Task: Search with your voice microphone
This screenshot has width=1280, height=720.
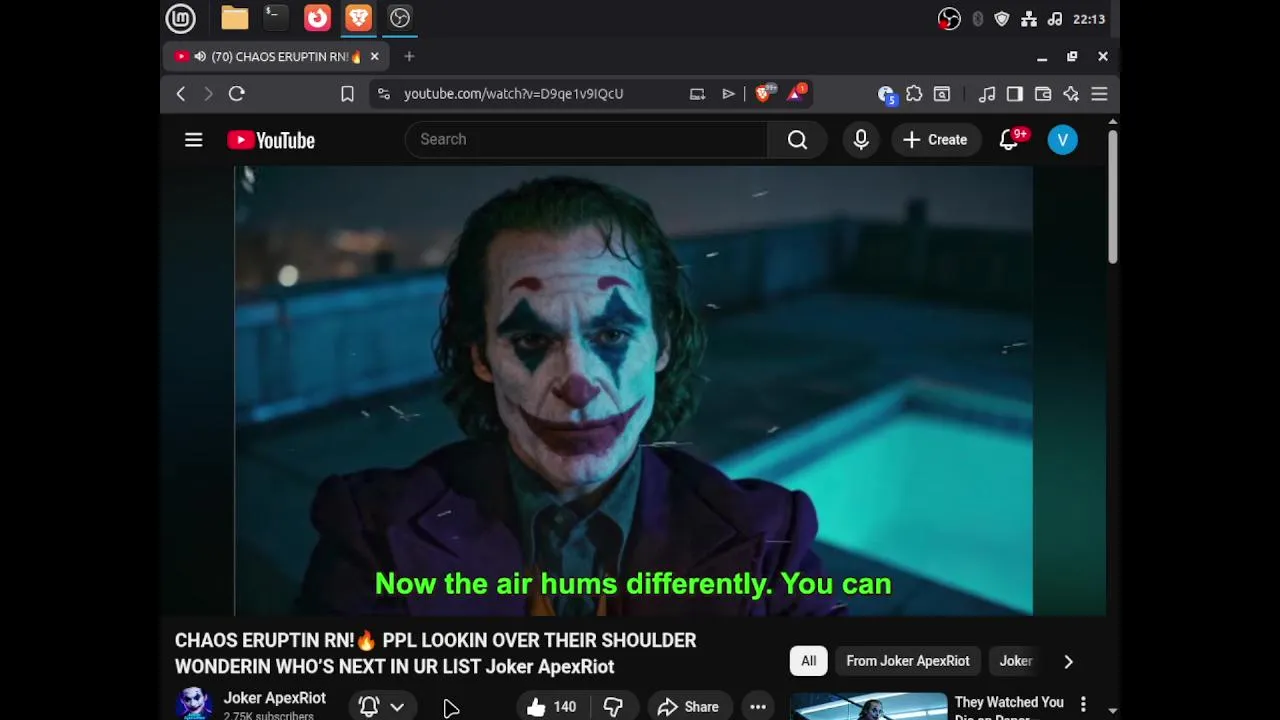Action: click(861, 140)
